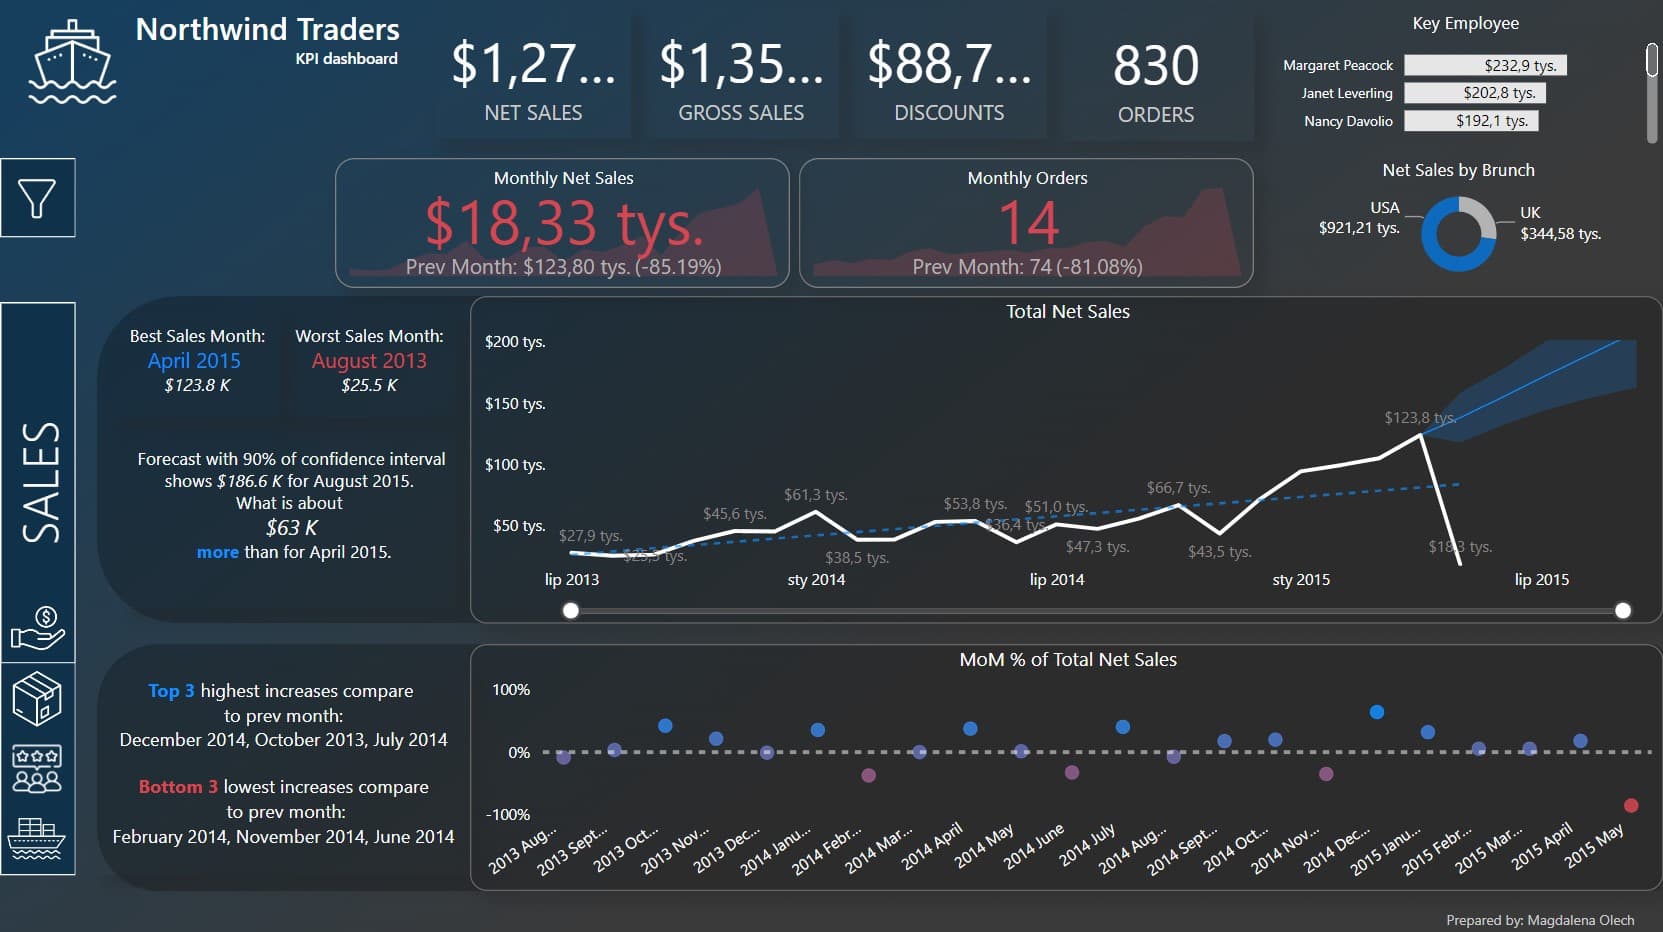This screenshot has width=1663, height=932.
Task: Click the Northwind Traders ship logo
Action: point(72,62)
